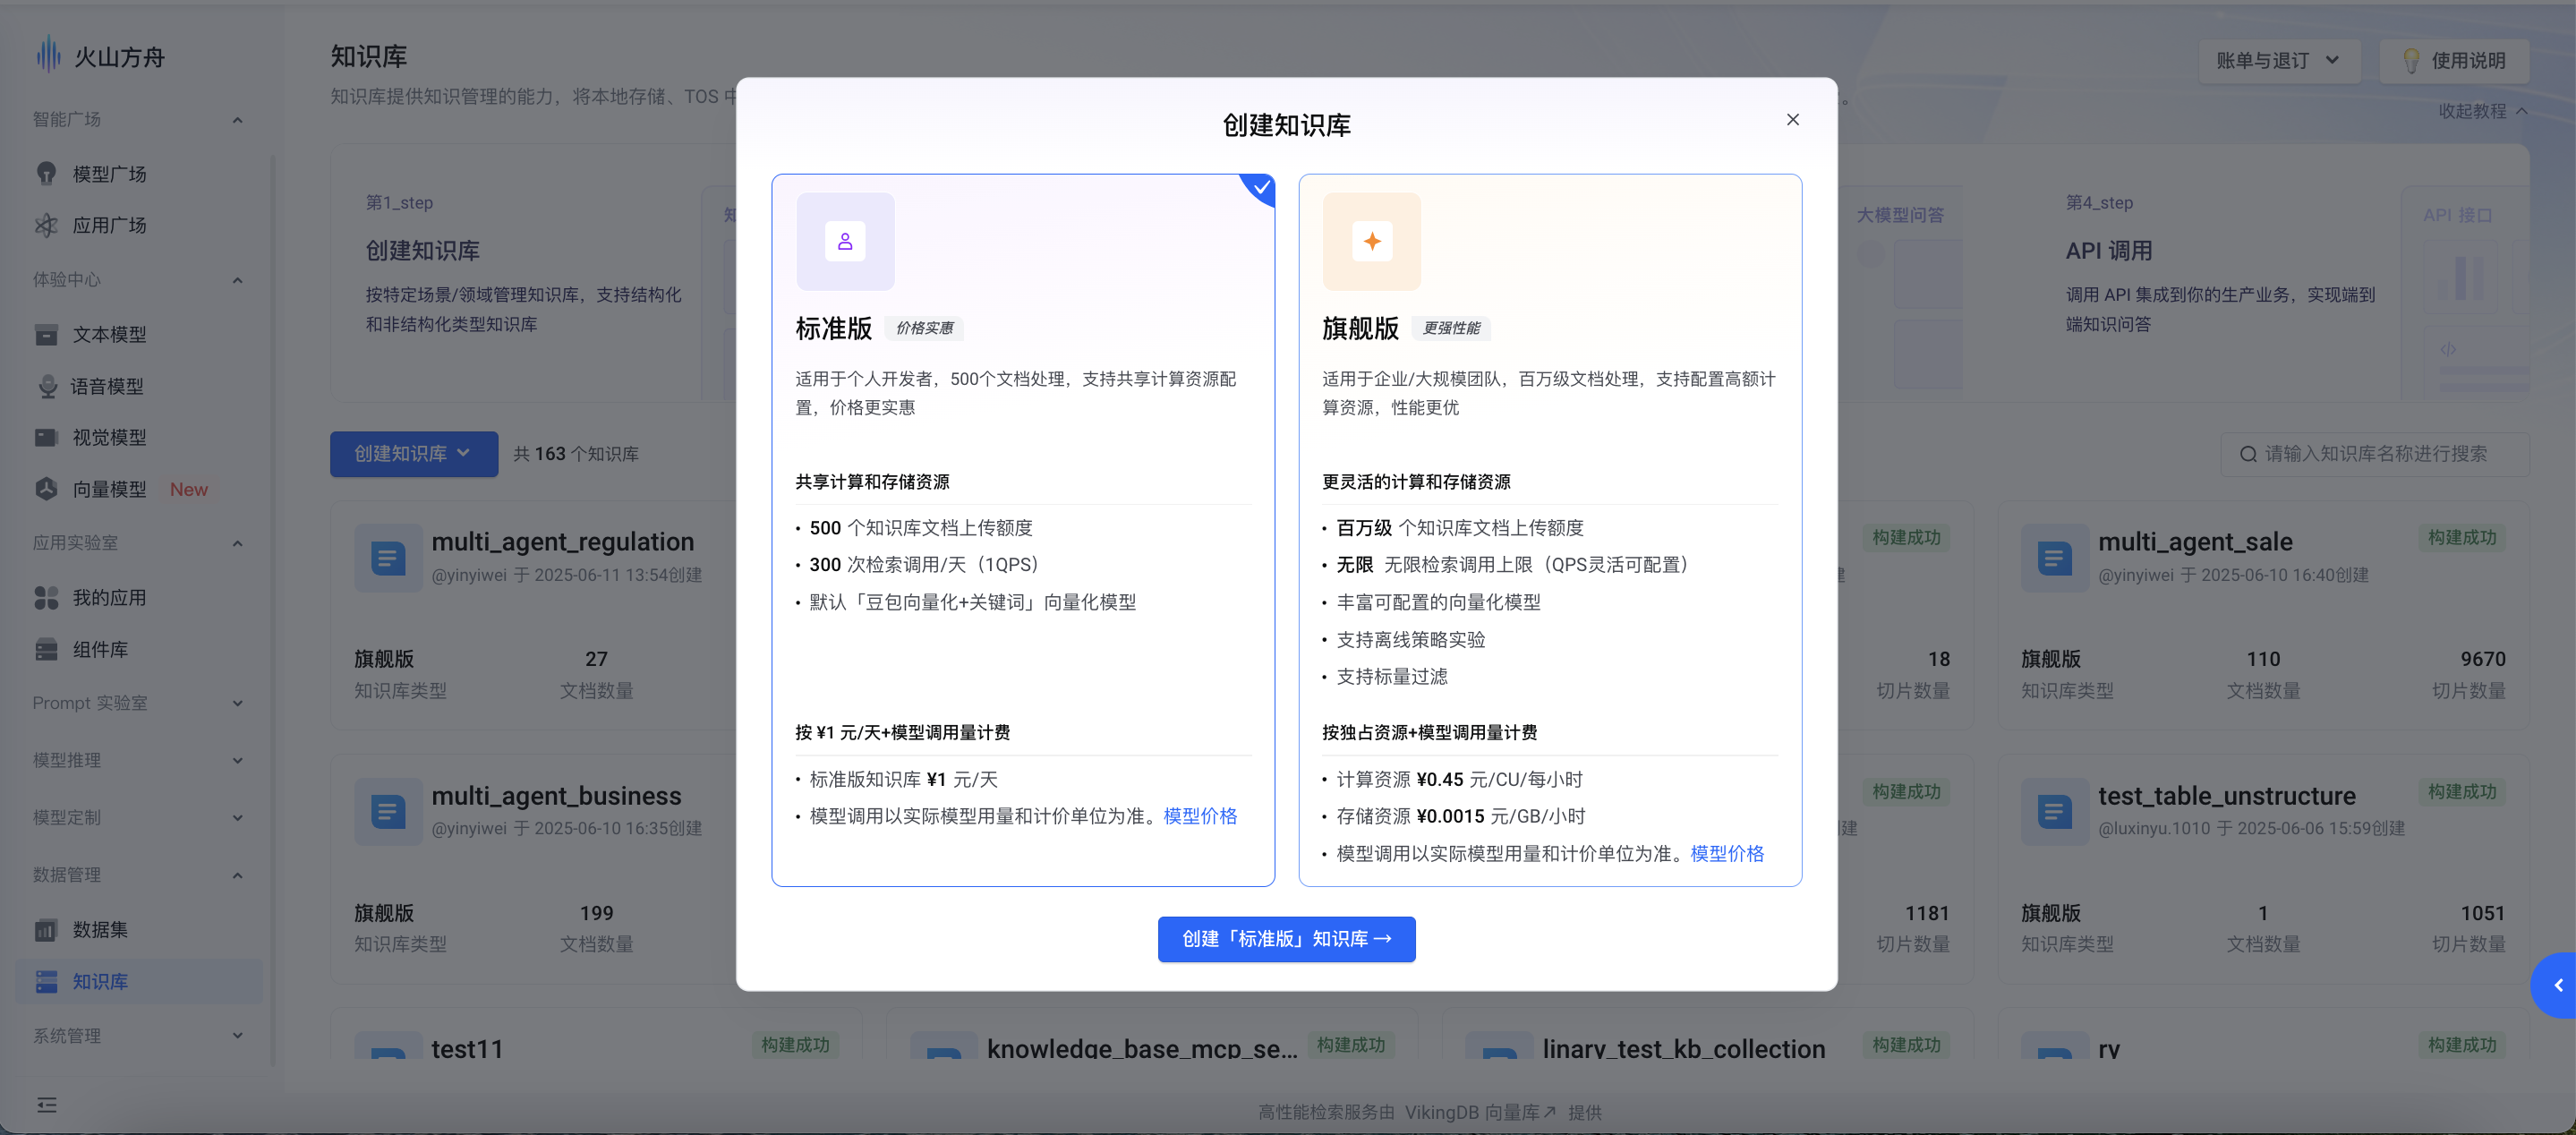Click the 文本模型 sidebar icon
This screenshot has height=1135, width=2576.
pyautogui.click(x=46, y=334)
